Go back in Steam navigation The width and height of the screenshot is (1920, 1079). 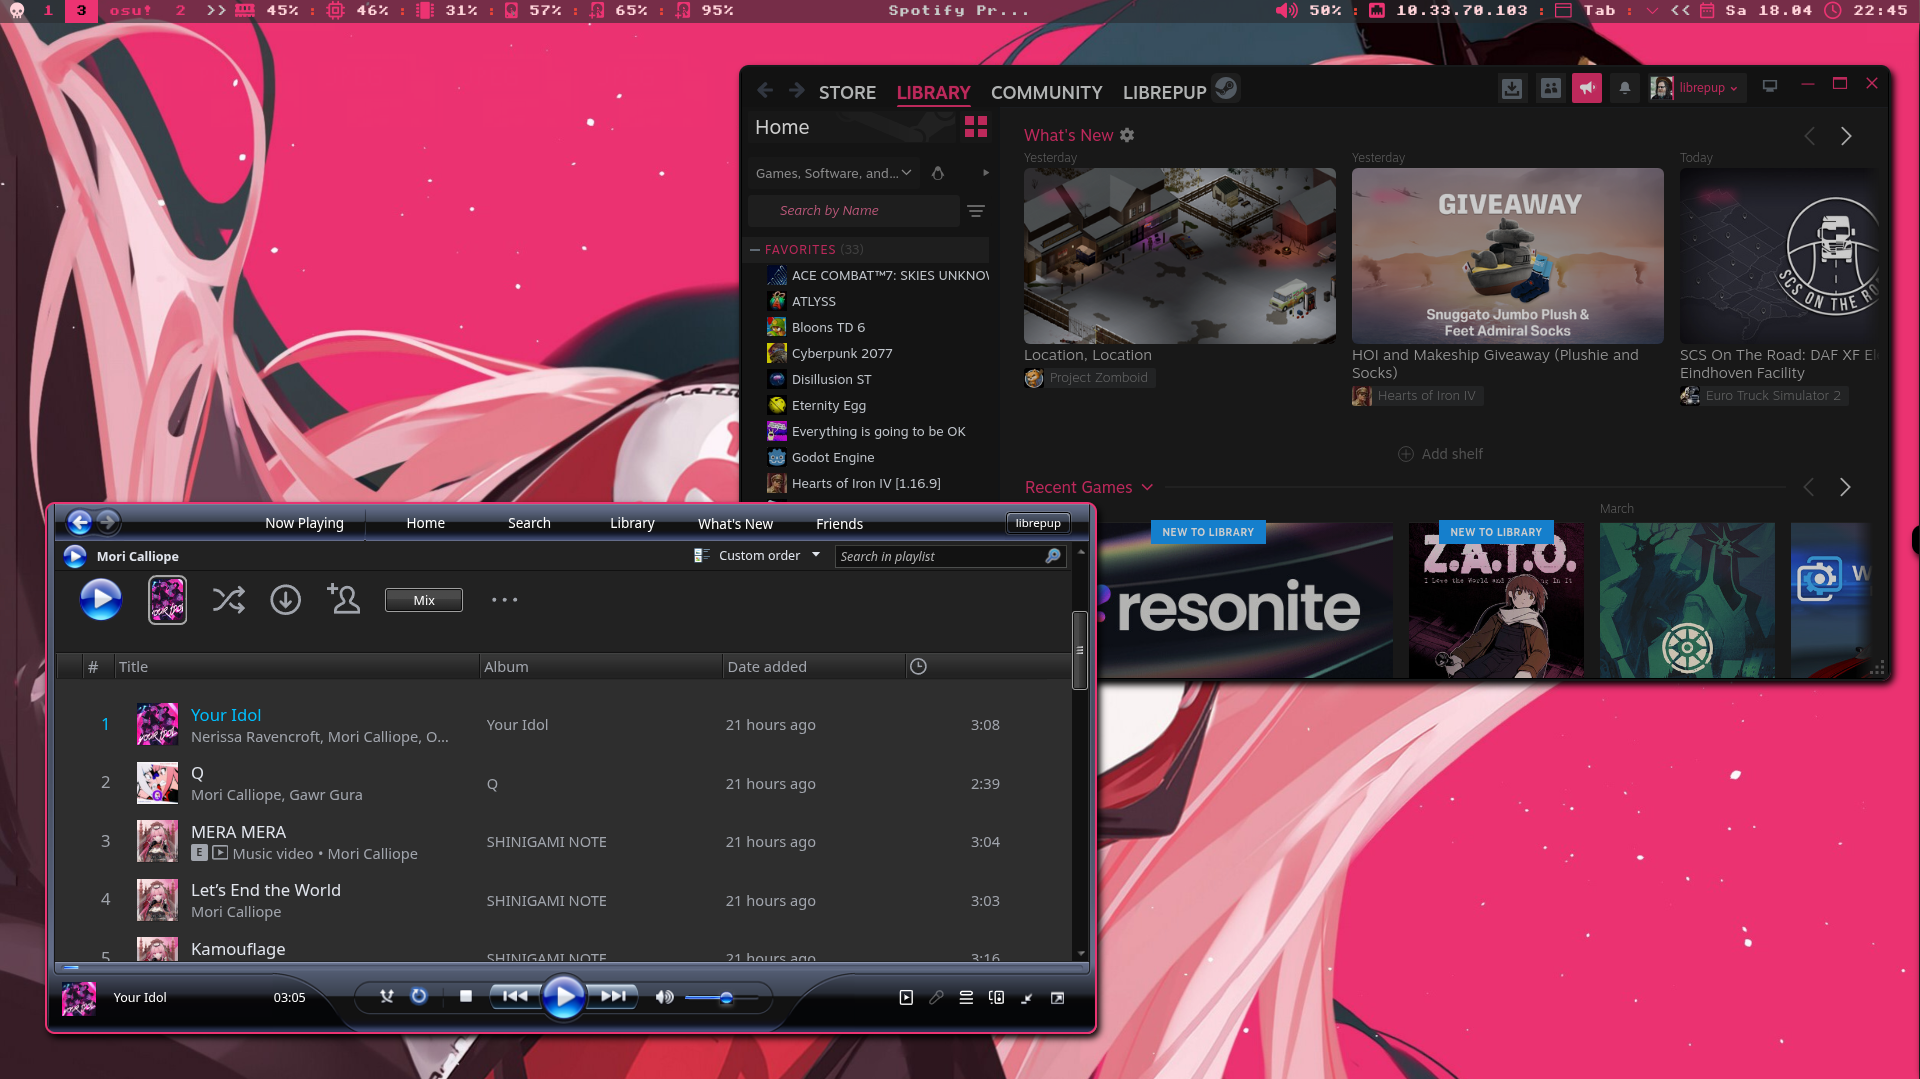pyautogui.click(x=765, y=91)
